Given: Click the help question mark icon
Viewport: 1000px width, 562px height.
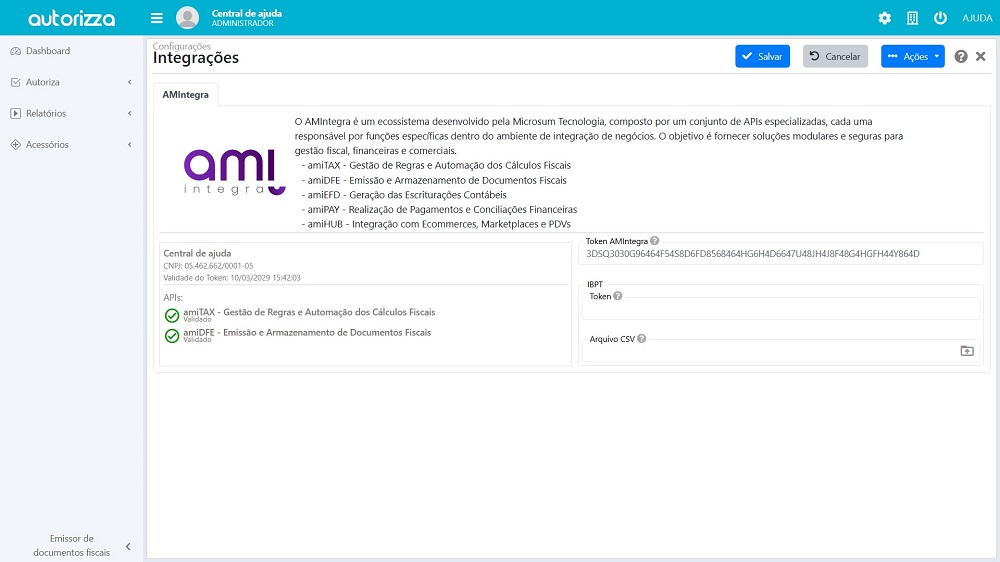Looking at the screenshot, I should [961, 57].
